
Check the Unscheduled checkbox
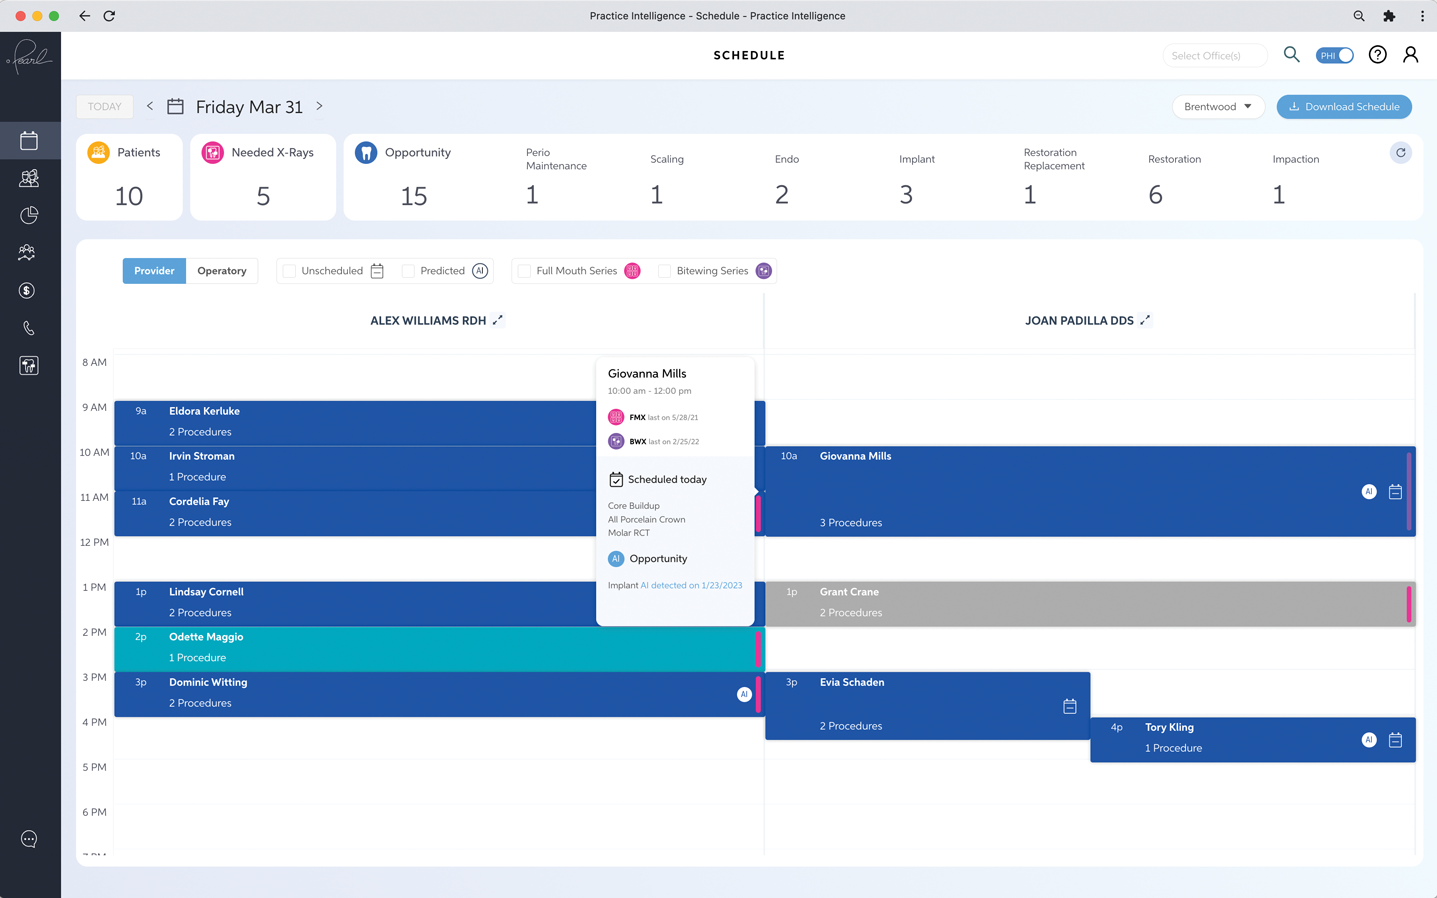[x=289, y=271]
